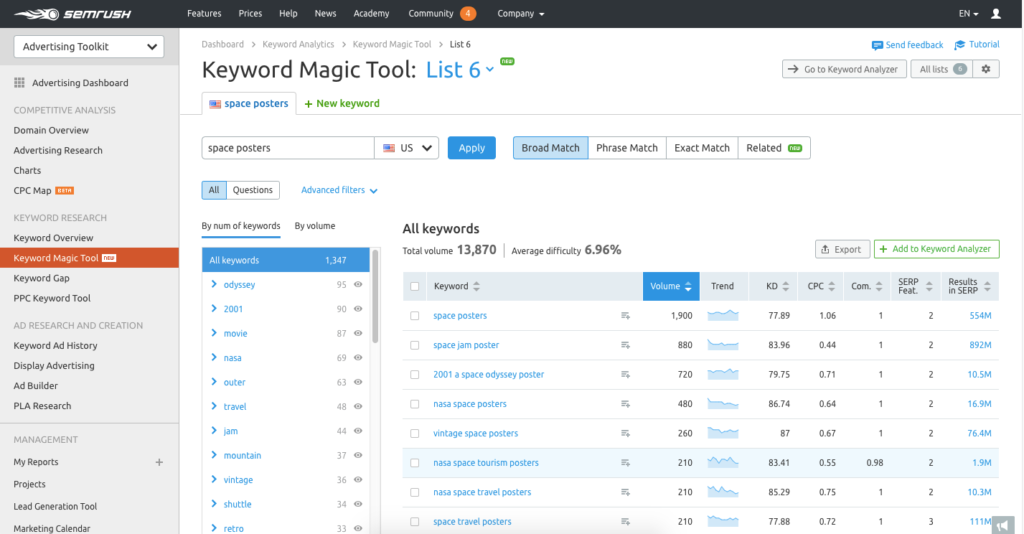This screenshot has width=1024, height=534.
Task: Click add-to-list icon for nasa space tourism posters
Action: coord(625,463)
